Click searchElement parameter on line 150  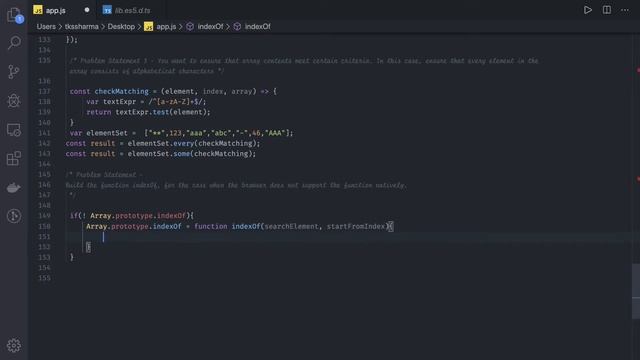pos(291,226)
